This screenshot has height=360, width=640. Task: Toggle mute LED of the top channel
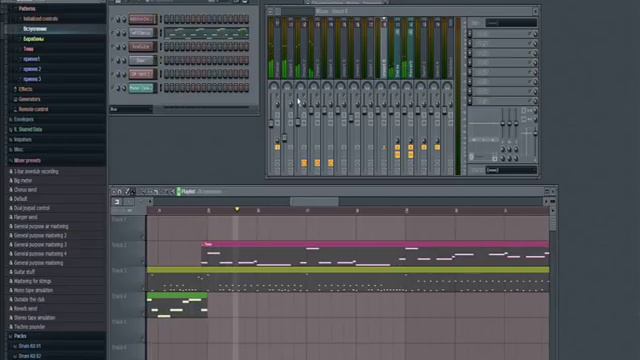(x=112, y=19)
